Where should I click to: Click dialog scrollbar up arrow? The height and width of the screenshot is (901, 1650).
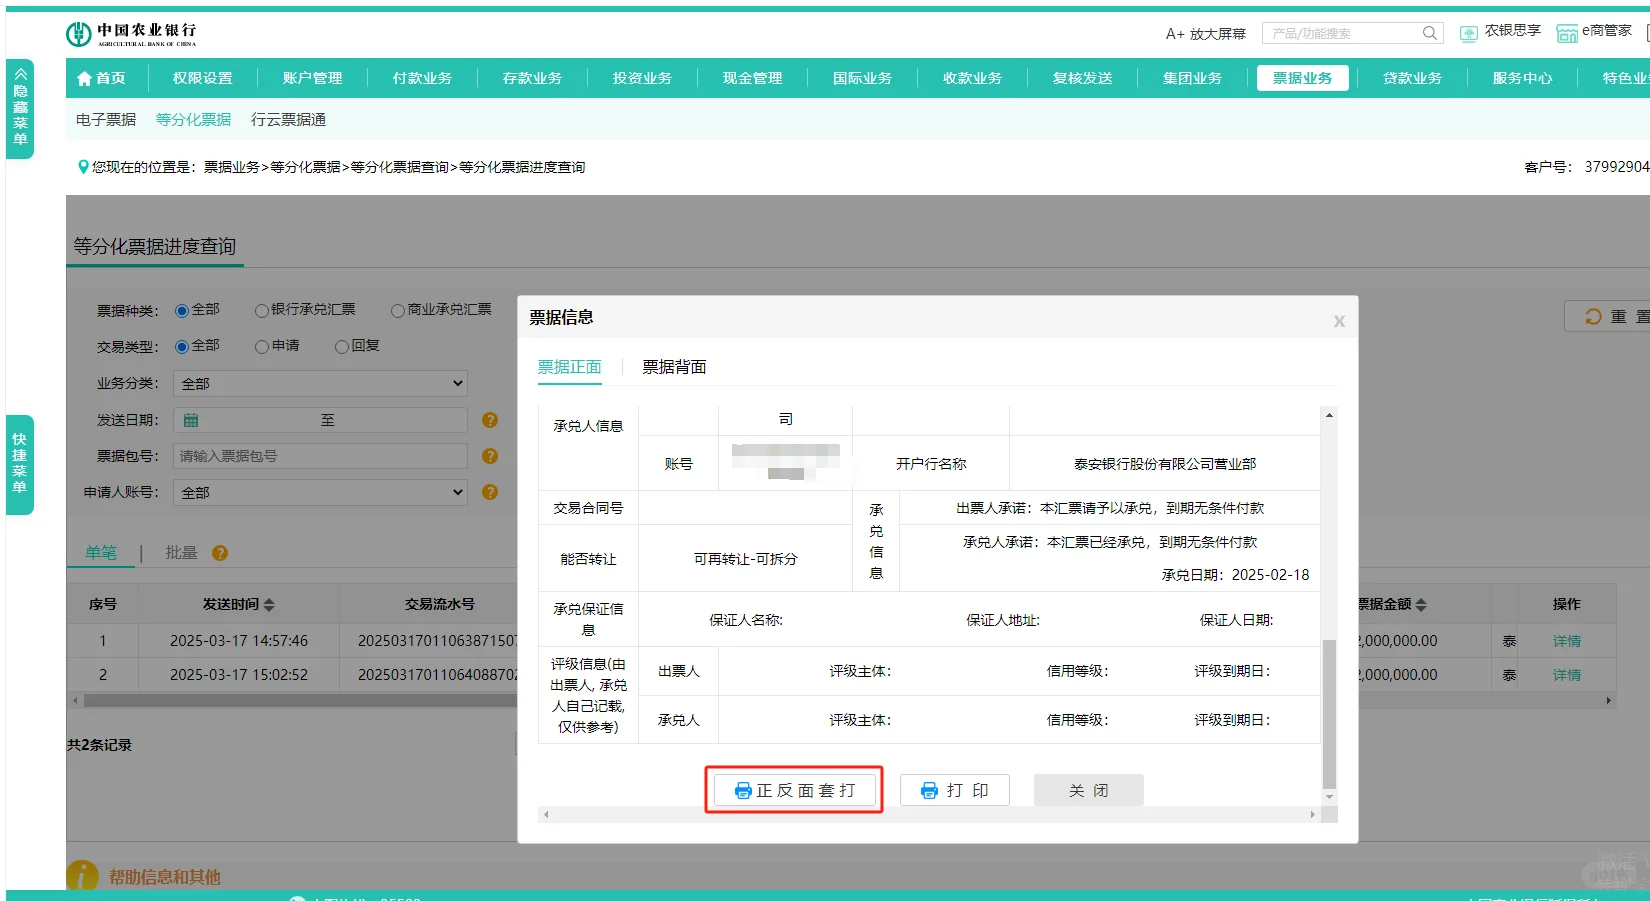[1329, 415]
